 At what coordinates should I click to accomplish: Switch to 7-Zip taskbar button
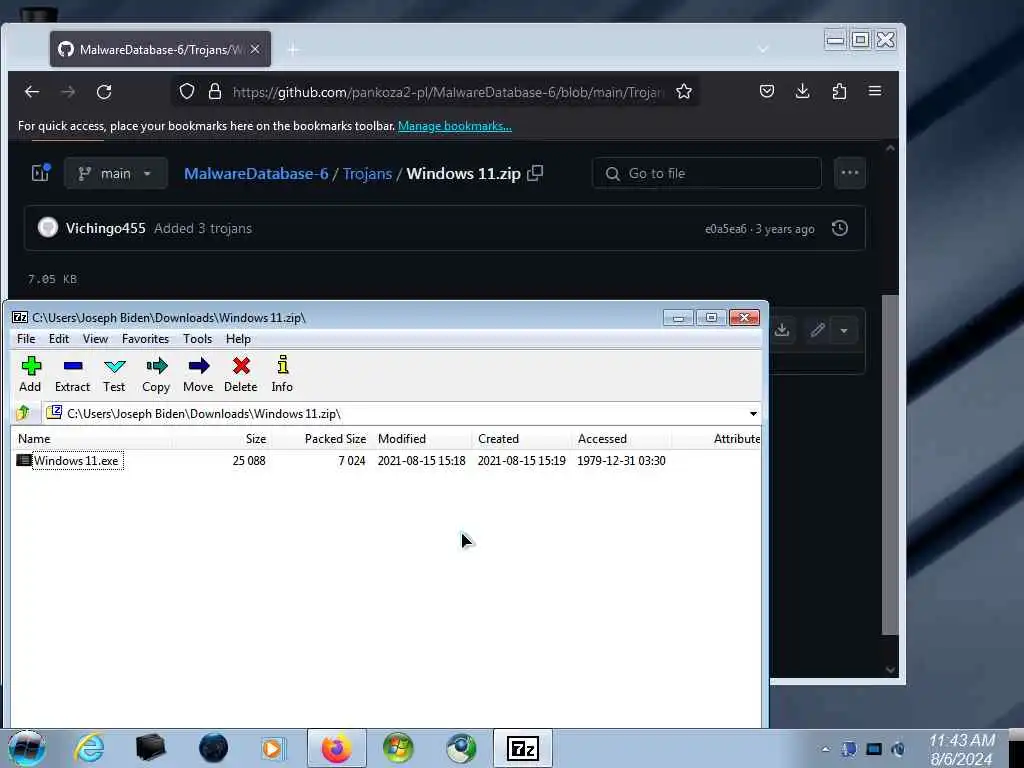pos(522,748)
